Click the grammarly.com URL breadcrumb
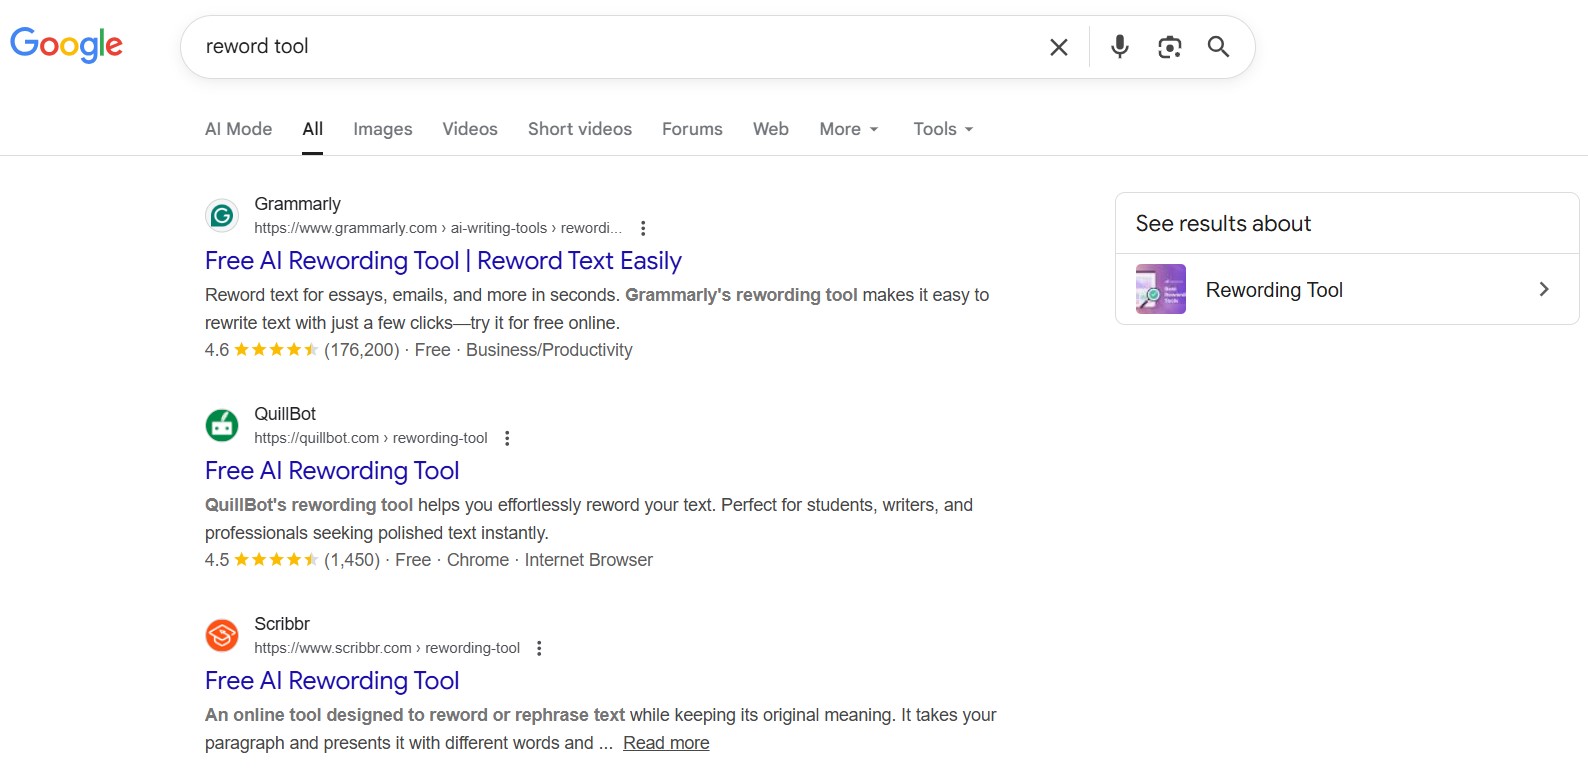 (438, 228)
